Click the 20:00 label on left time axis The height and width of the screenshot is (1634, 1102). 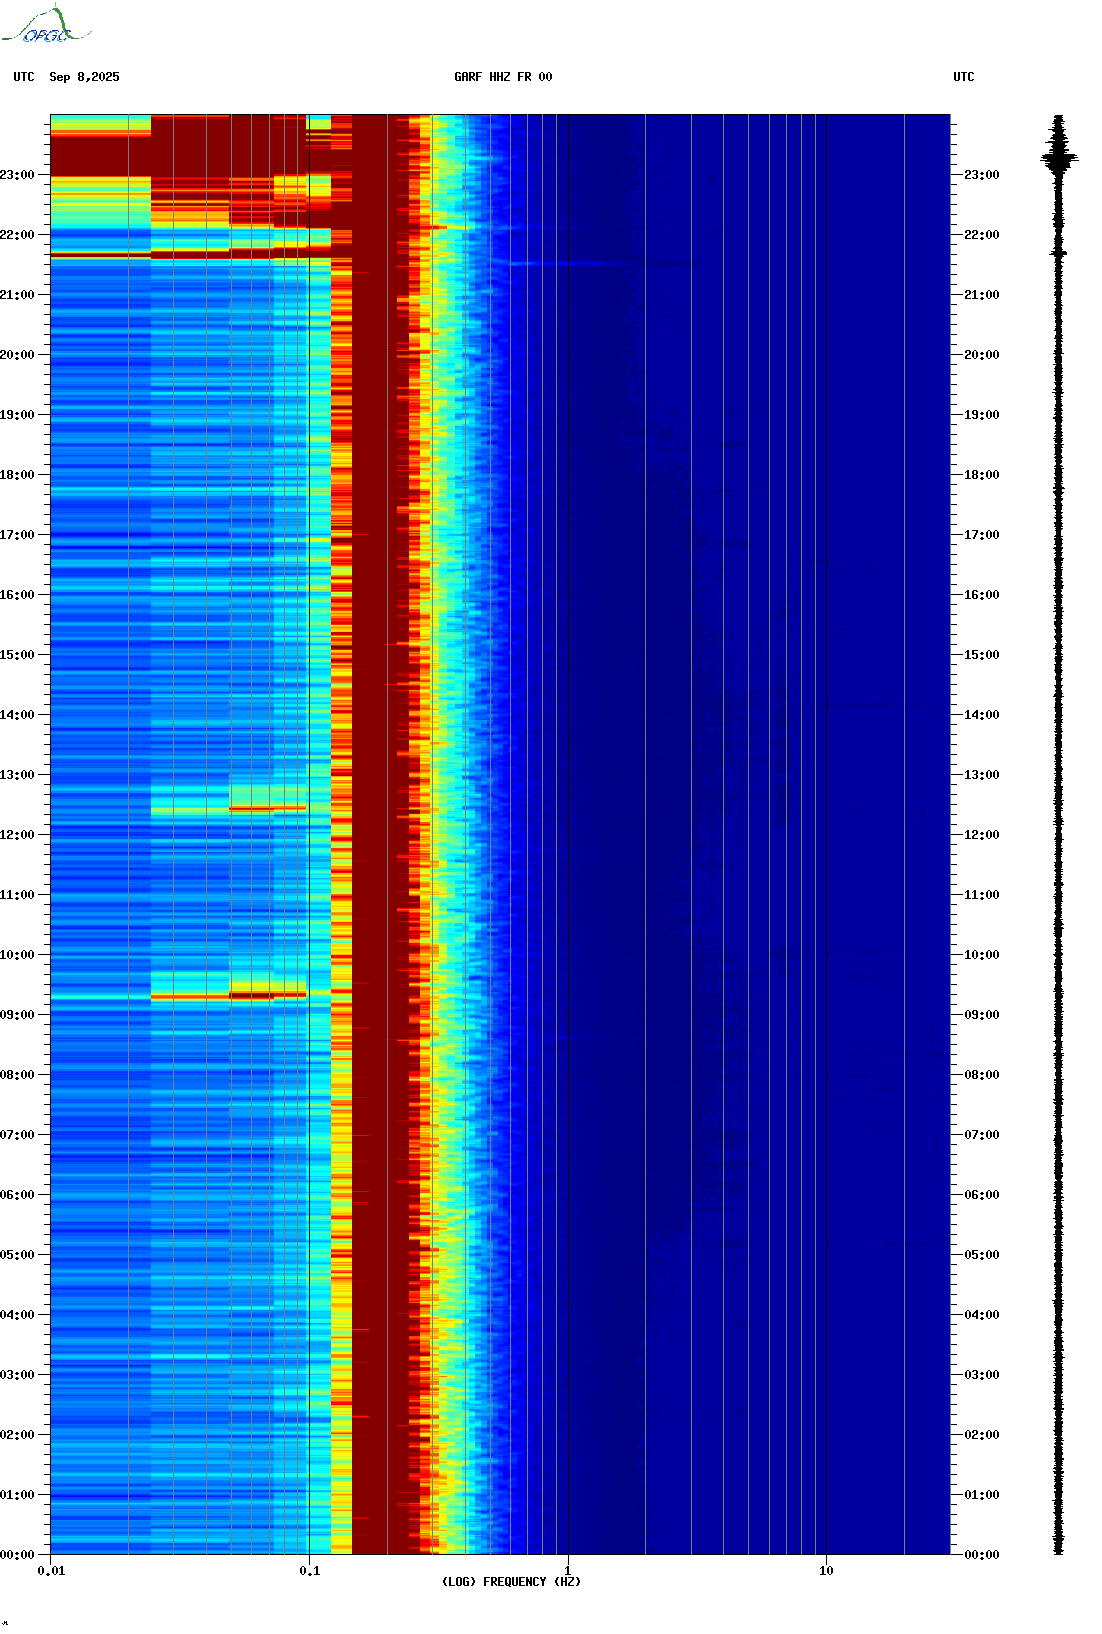(x=17, y=355)
